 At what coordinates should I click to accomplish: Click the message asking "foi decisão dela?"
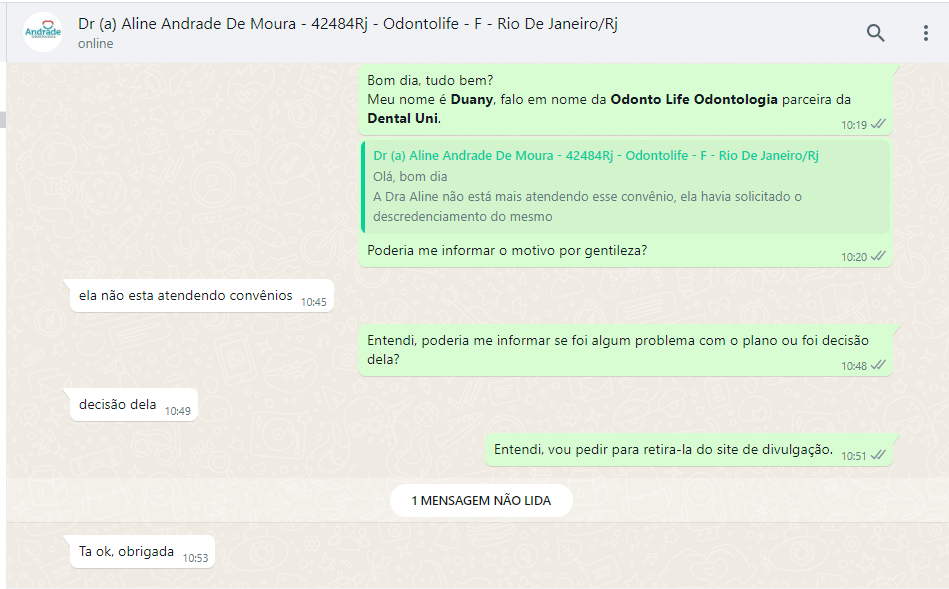pos(617,349)
